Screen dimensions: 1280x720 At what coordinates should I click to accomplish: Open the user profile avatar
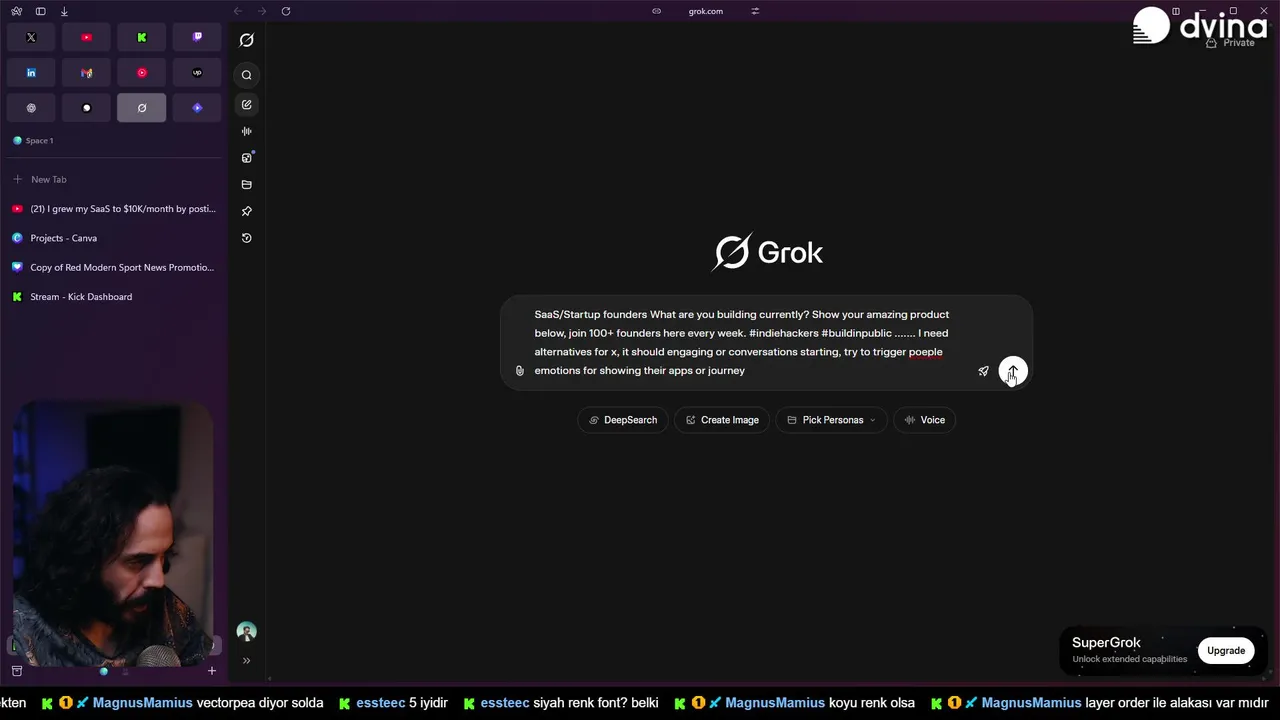click(x=247, y=631)
